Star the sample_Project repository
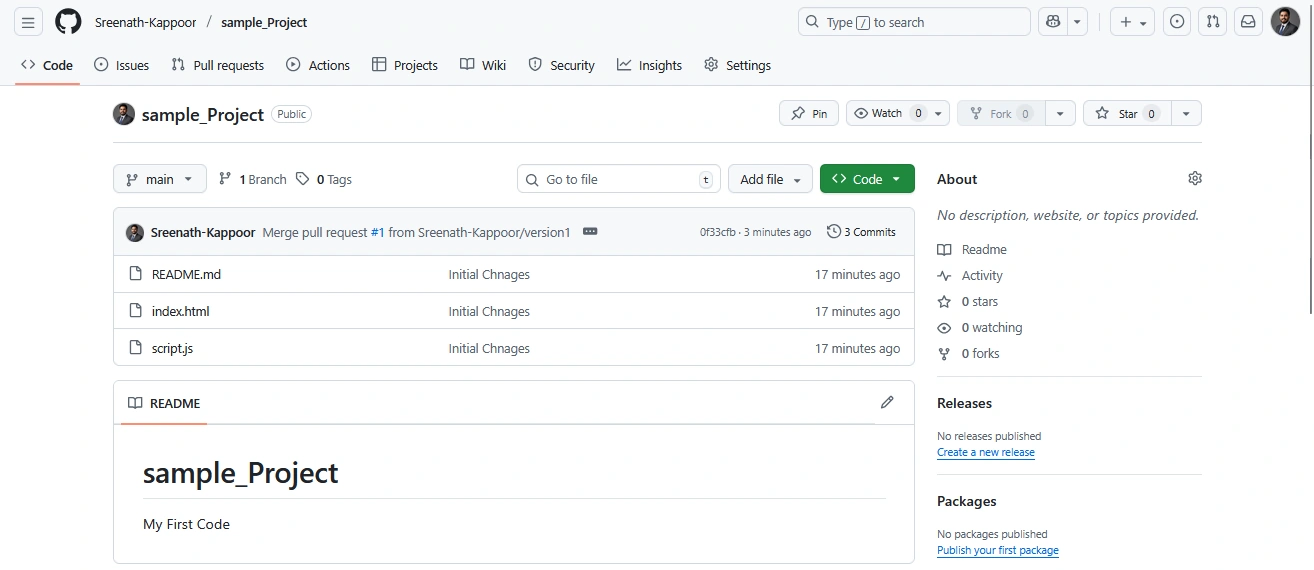The image size is (1314, 570). 1127,114
